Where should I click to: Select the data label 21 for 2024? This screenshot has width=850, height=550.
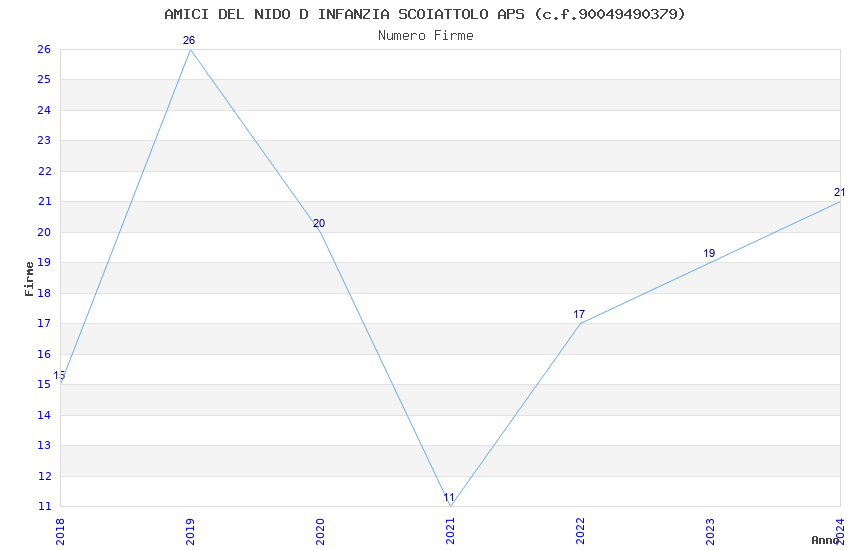click(x=839, y=192)
